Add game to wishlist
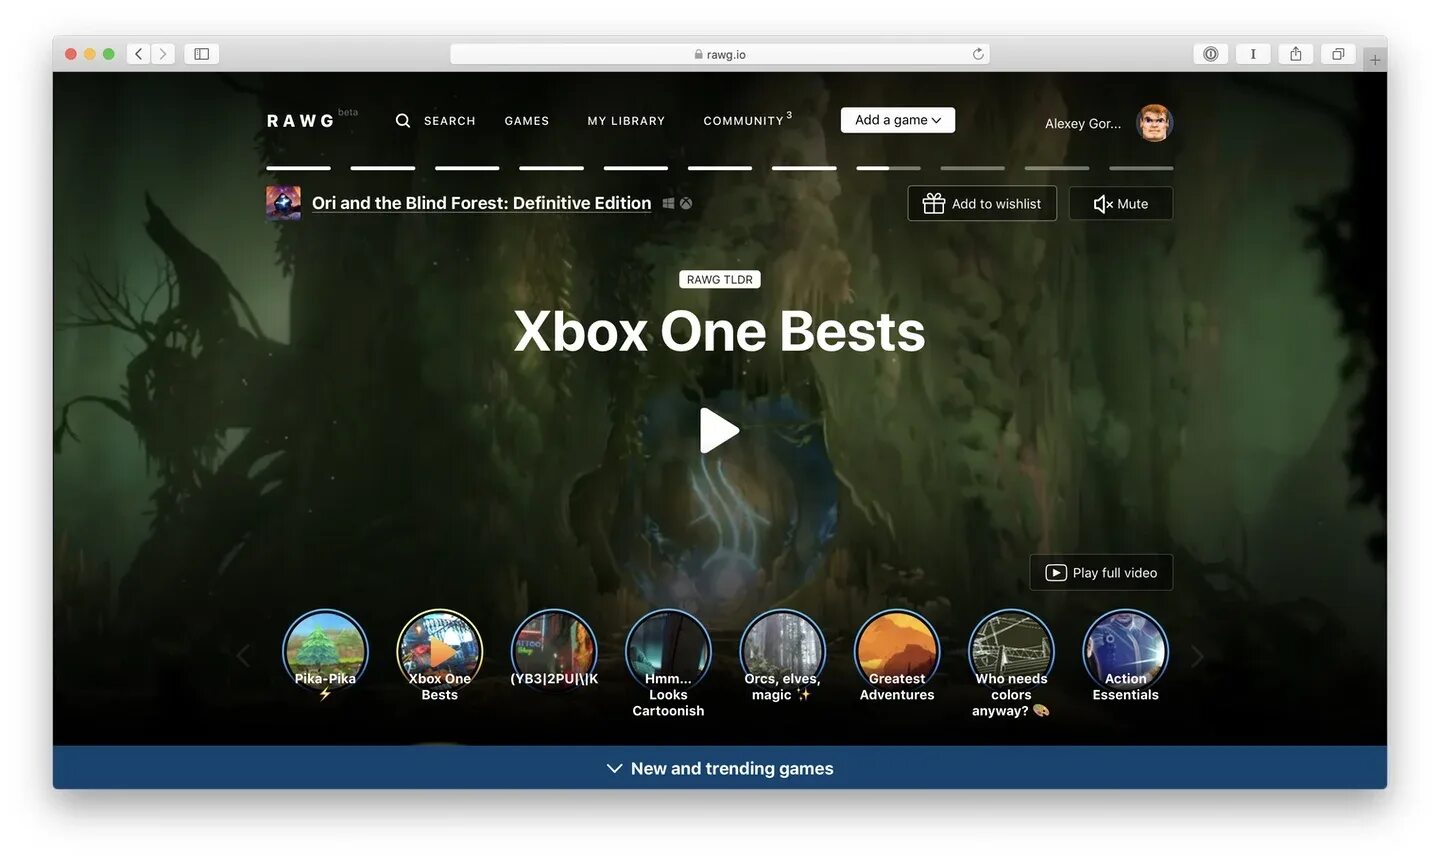Viewport: 1440px width, 859px height. pos(982,203)
